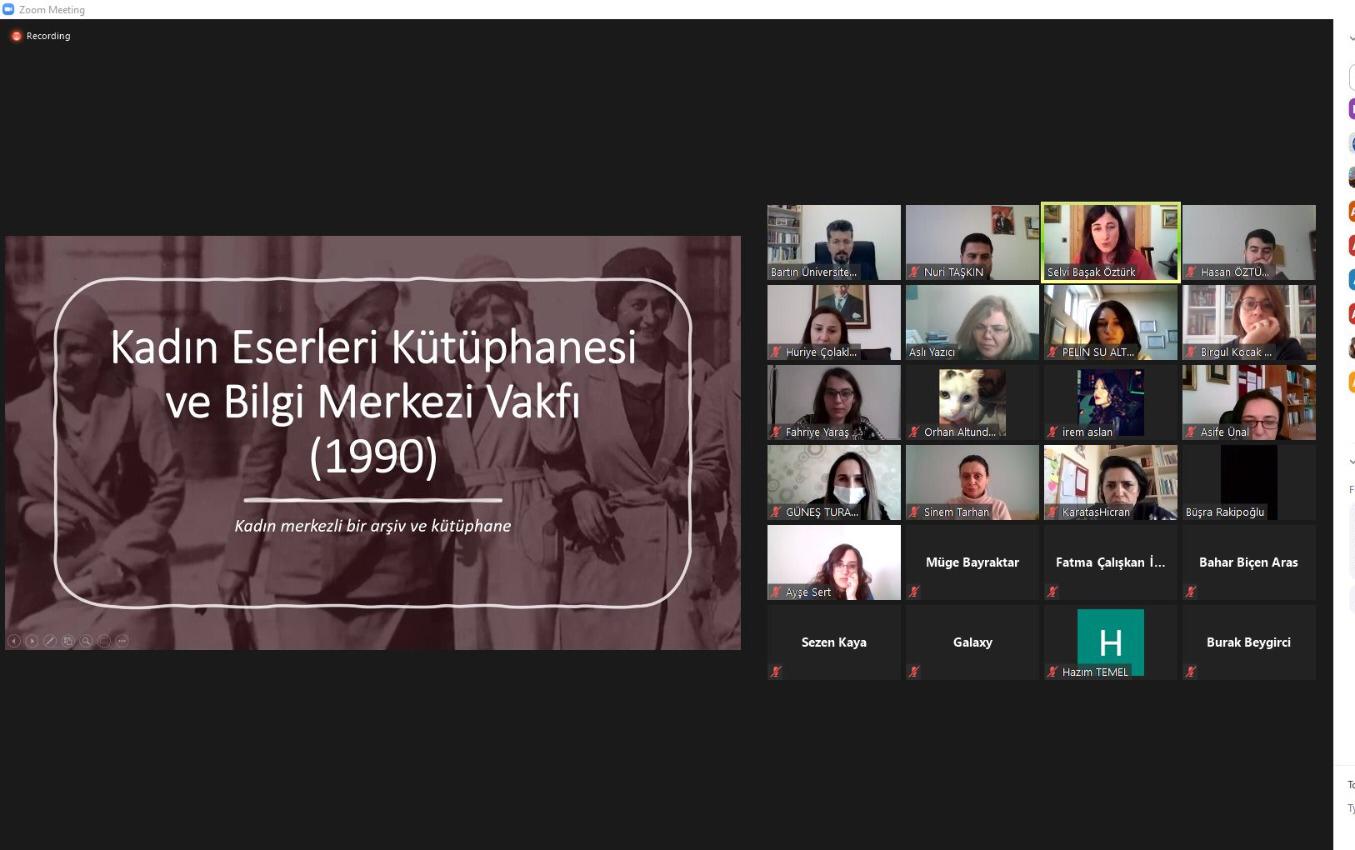1355x850 pixels.
Task: Open more slideshow options ellipsis menu
Action: (x=122, y=641)
